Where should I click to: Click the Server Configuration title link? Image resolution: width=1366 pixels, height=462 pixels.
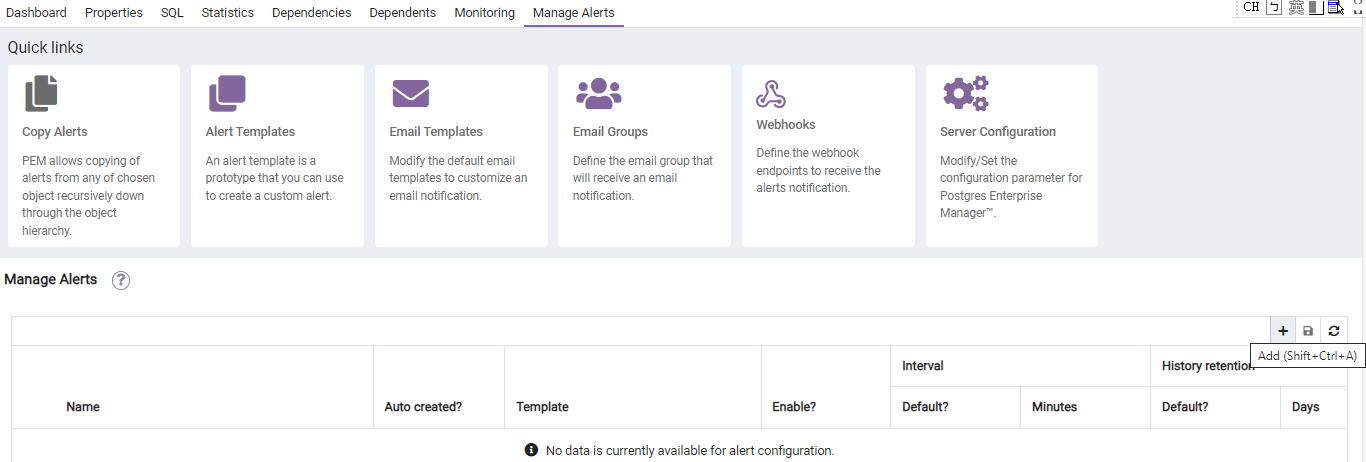[x=997, y=132]
